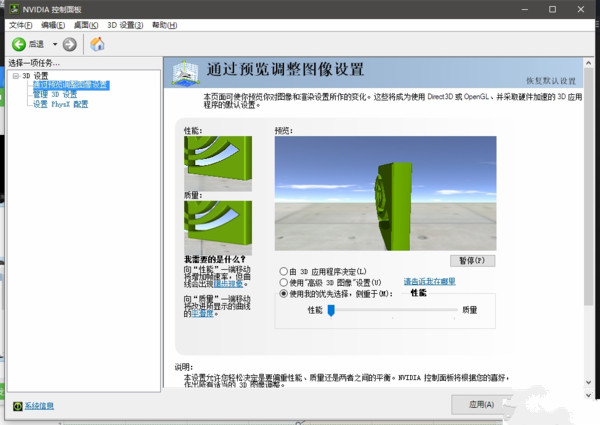Select 管理 3D 设置 in task tree
Screen dimensions: 600x425
pyautogui.click(x=55, y=94)
